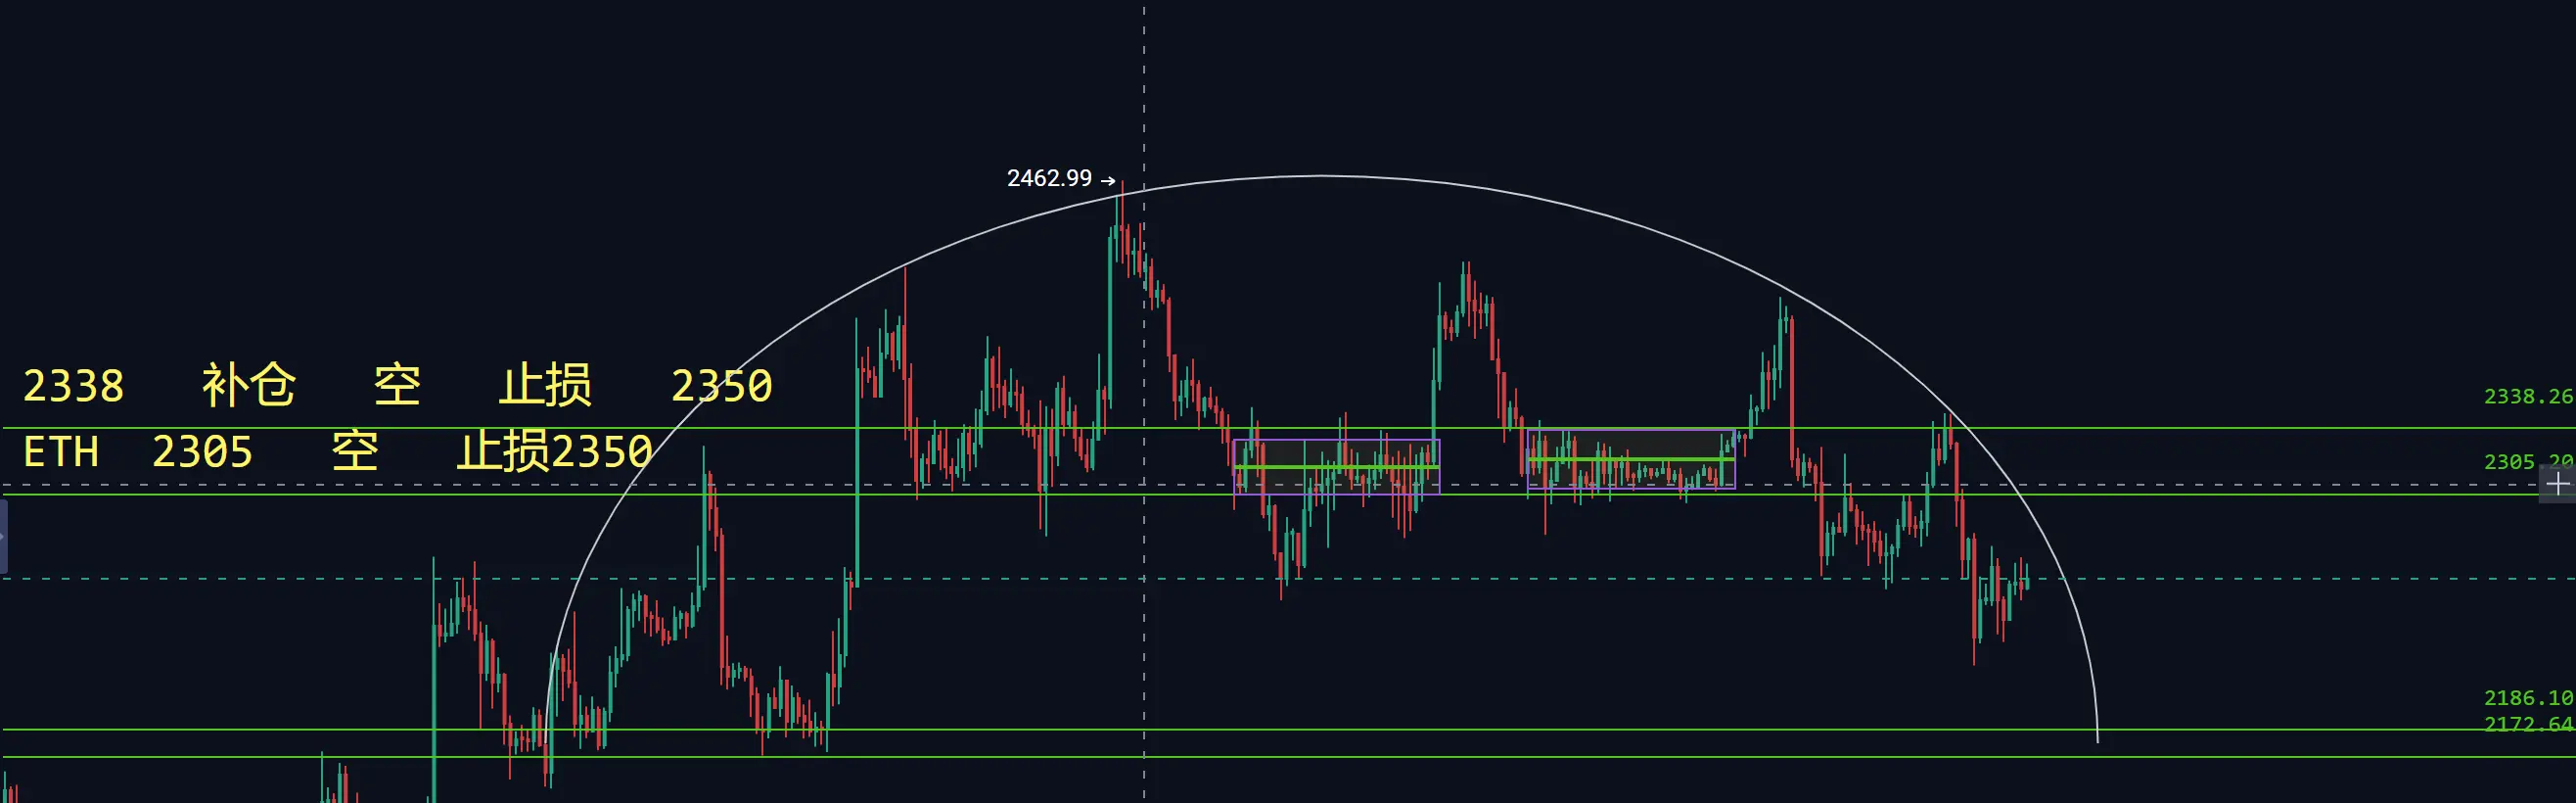Screen dimensions: 2576x803
Task: Select the yellow note starting with "2338 补仓"
Action: 398,385
